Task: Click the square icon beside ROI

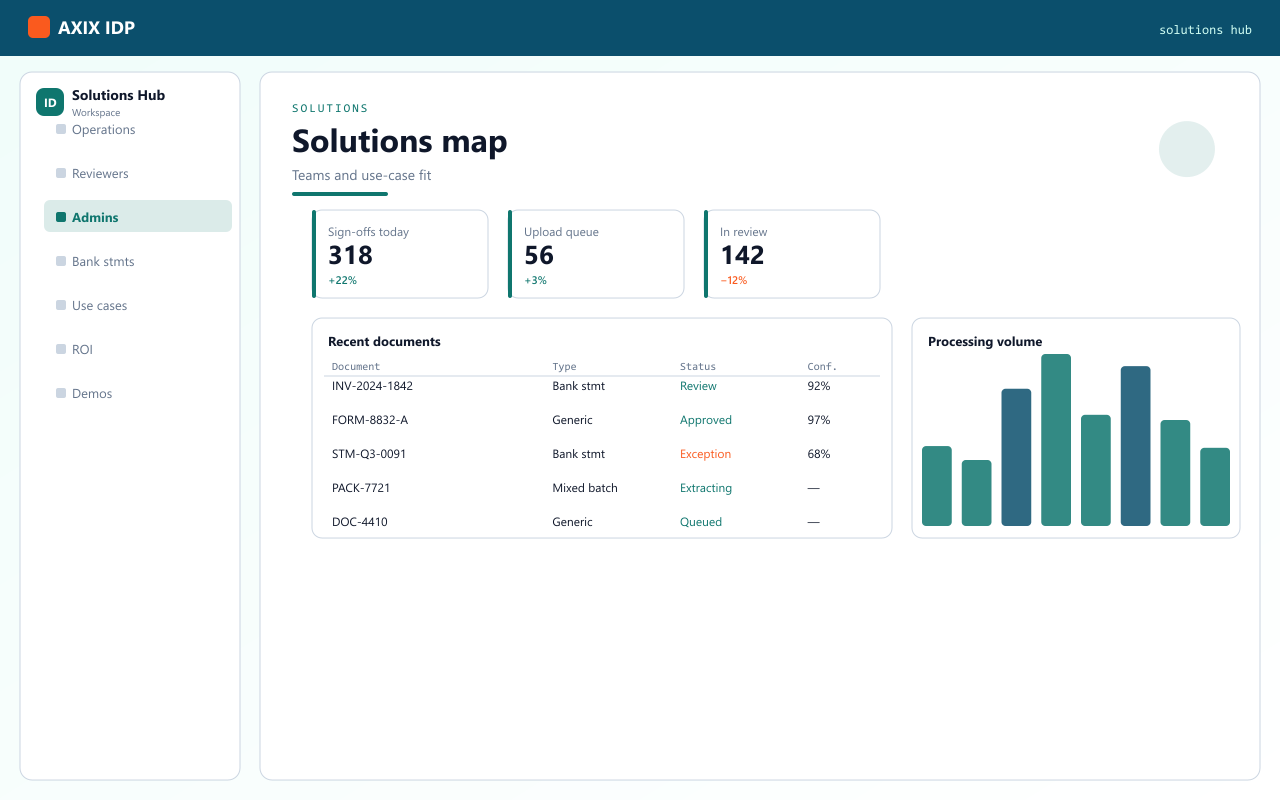Action: pyautogui.click(x=61, y=349)
